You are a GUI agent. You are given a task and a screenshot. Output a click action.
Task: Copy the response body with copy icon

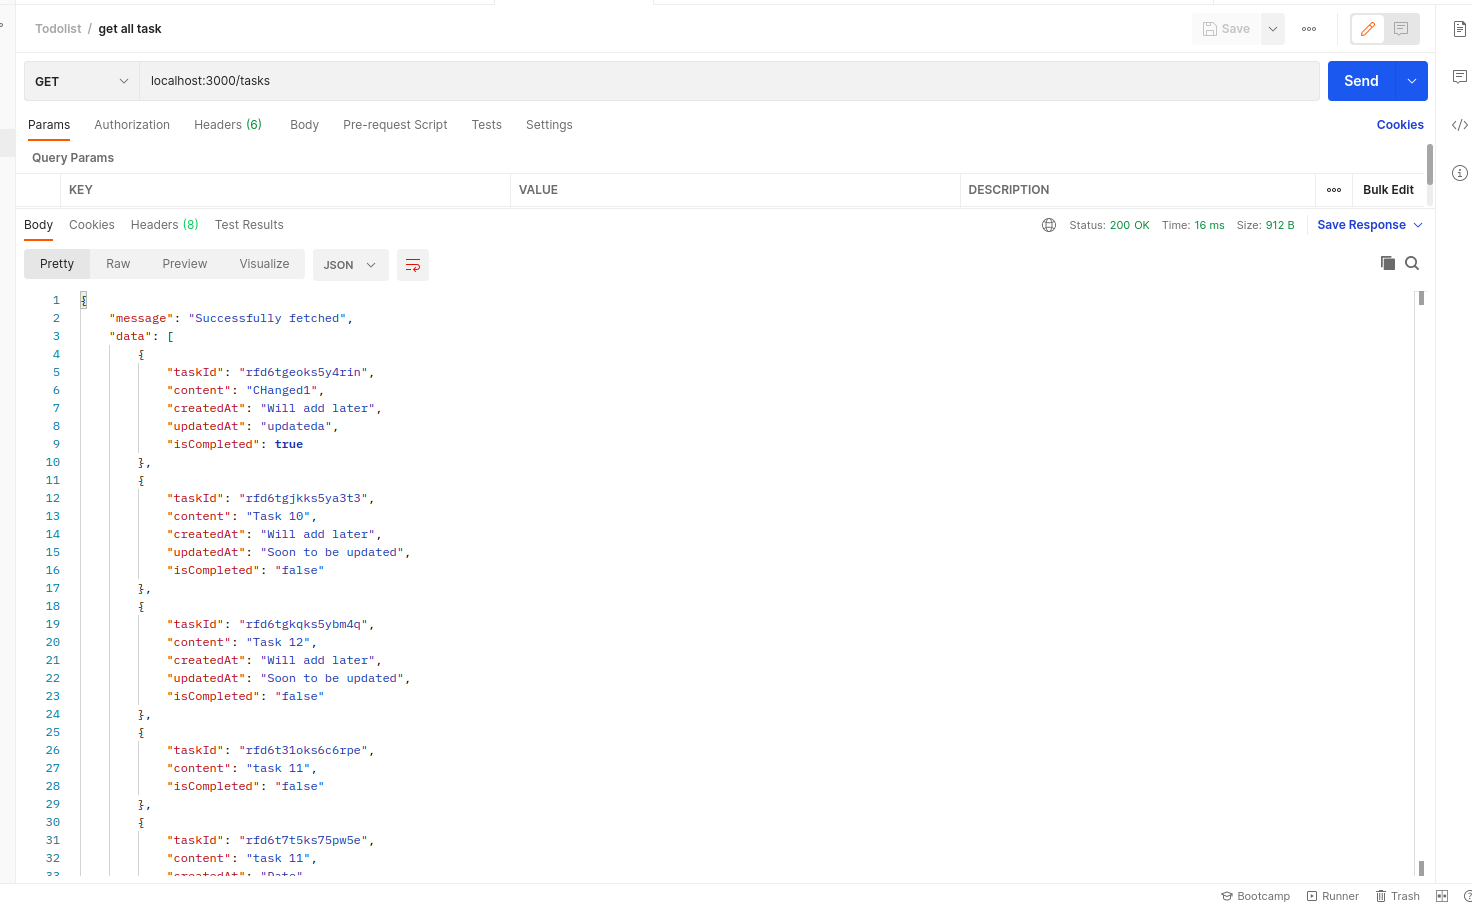1388,263
